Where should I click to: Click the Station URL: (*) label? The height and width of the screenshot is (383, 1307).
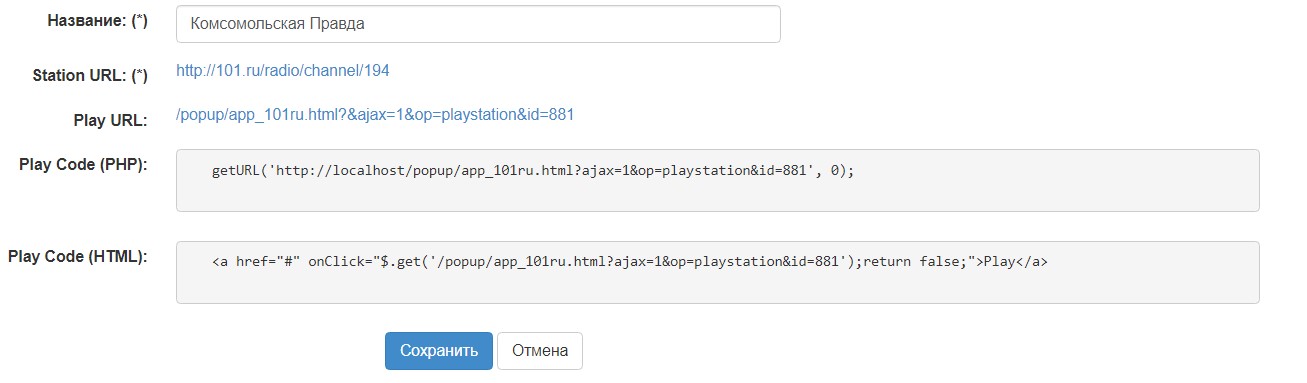pyautogui.click(x=90, y=76)
